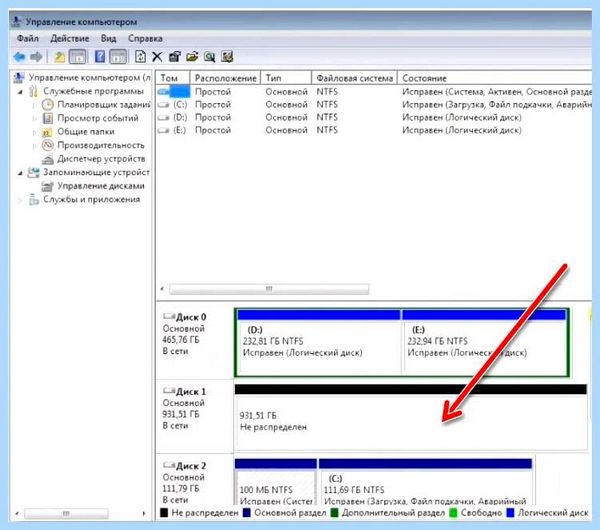Click the Up one level toolbar icon

point(59,57)
